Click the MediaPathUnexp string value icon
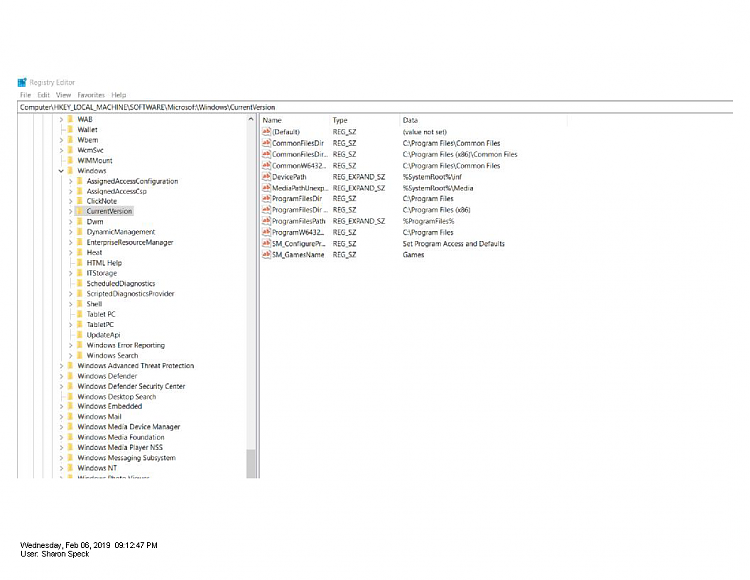The image size is (750, 580). (266, 188)
